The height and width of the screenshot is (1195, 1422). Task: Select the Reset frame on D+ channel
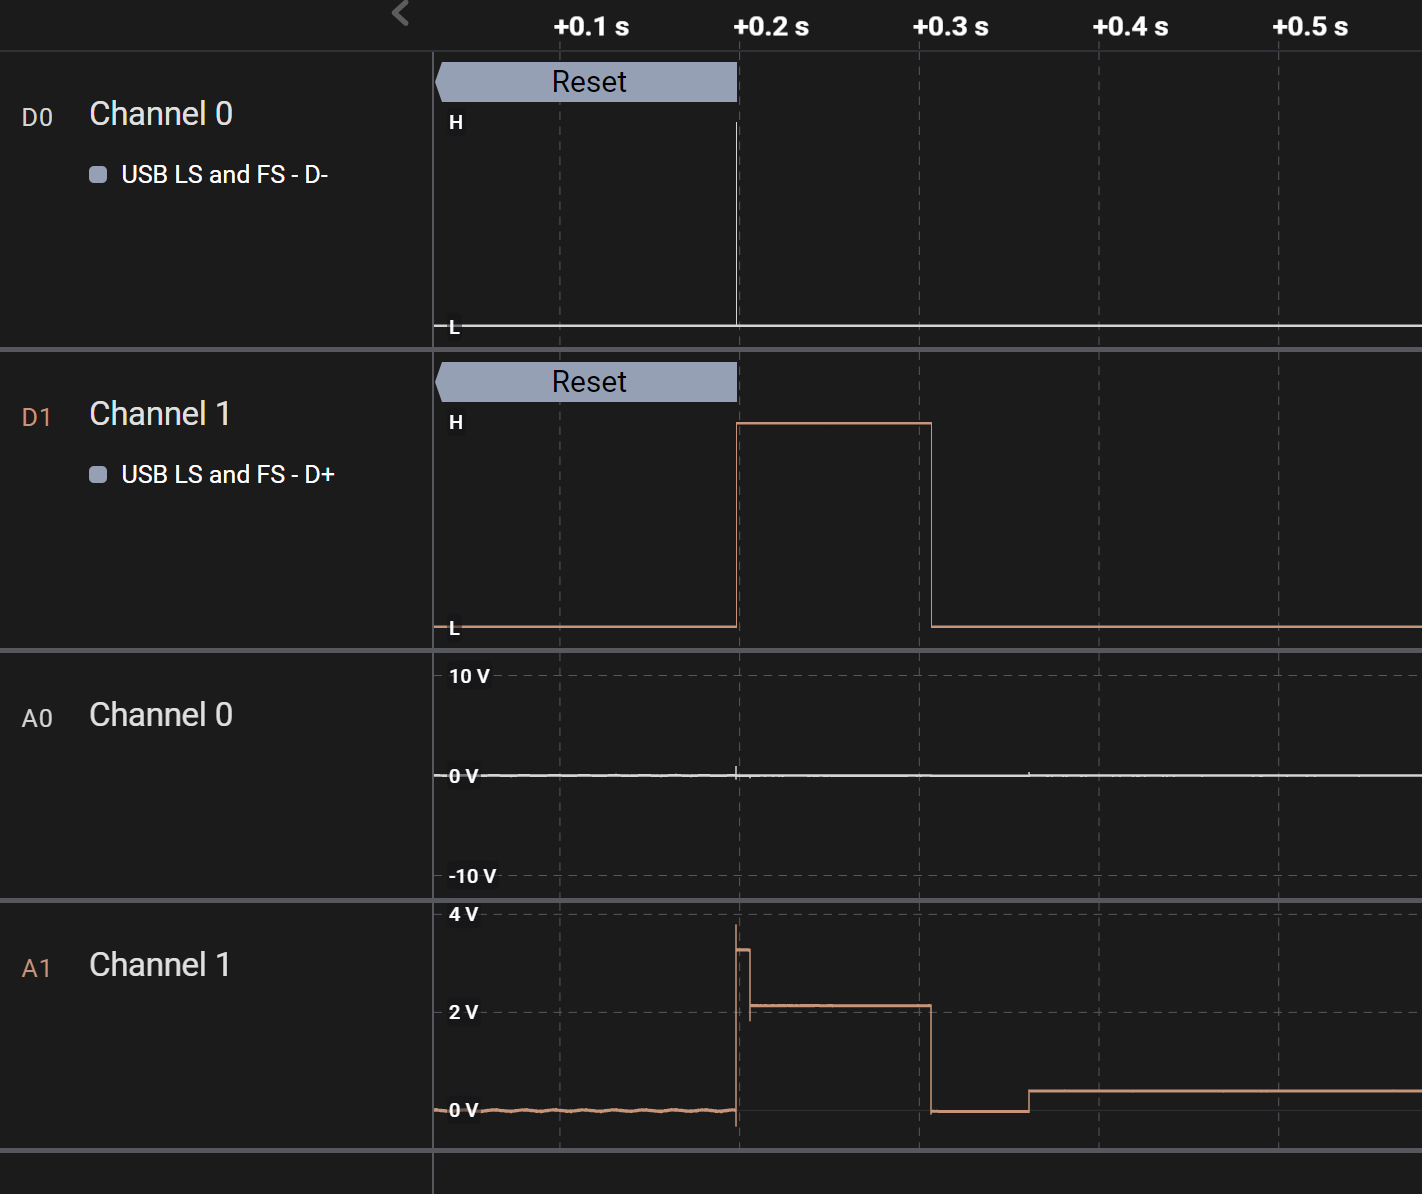click(587, 382)
